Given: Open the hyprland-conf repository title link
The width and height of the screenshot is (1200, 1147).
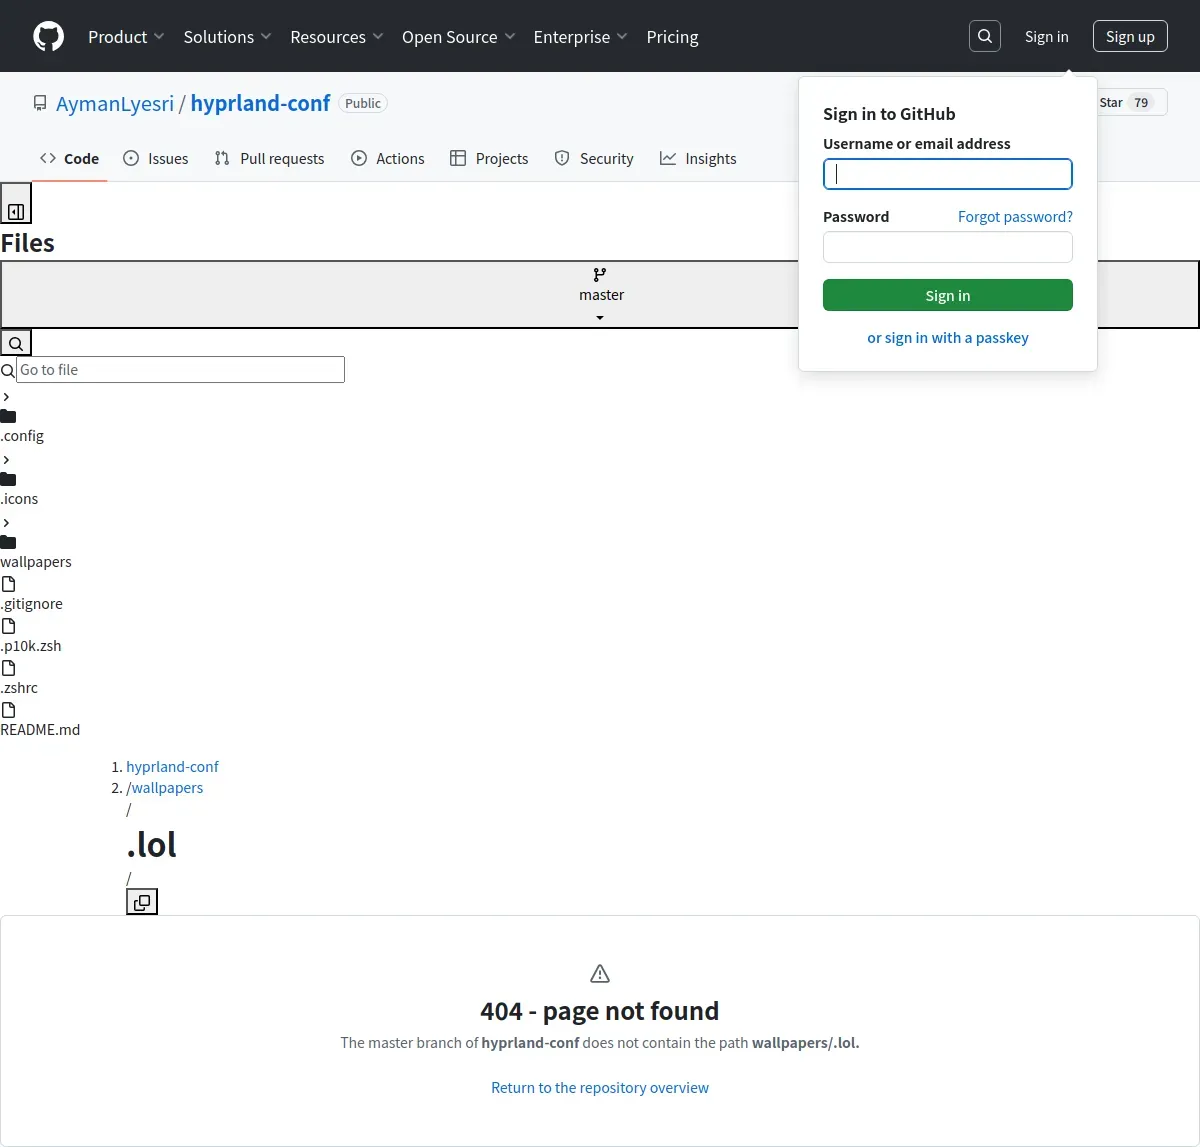Looking at the screenshot, I should (x=260, y=103).
